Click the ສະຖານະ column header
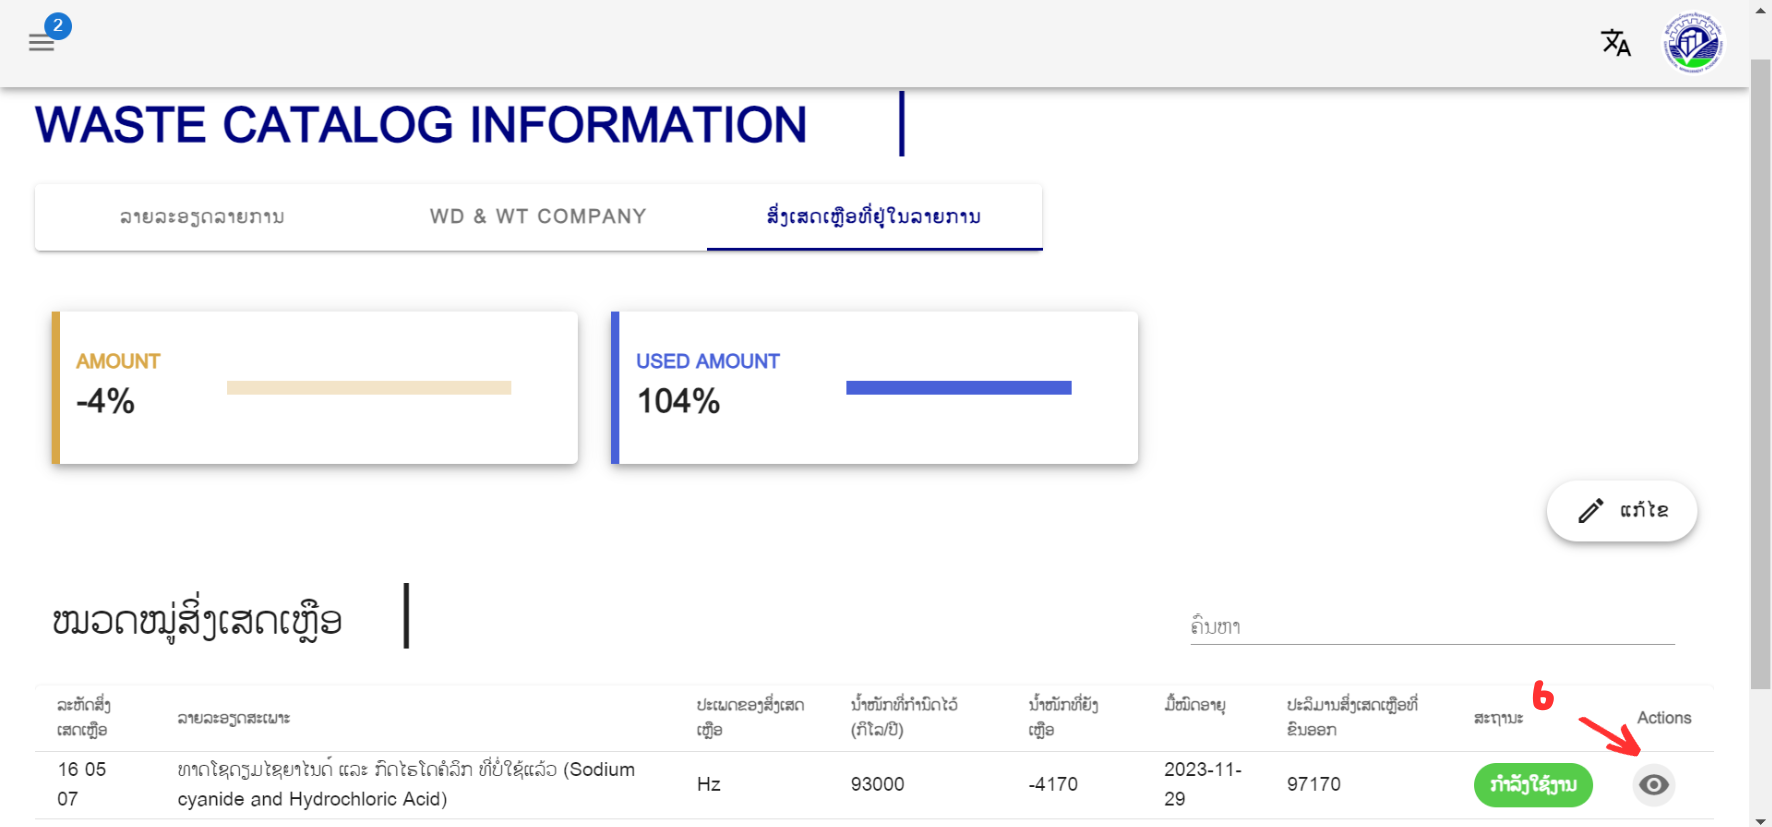The image size is (1772, 827). pyautogui.click(x=1498, y=718)
